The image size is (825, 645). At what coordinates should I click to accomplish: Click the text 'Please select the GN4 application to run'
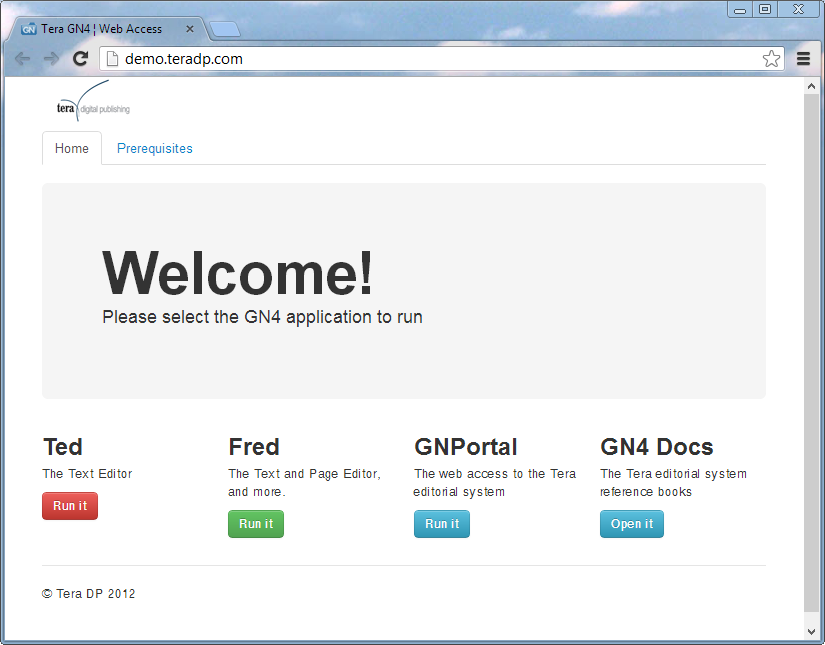tap(263, 317)
